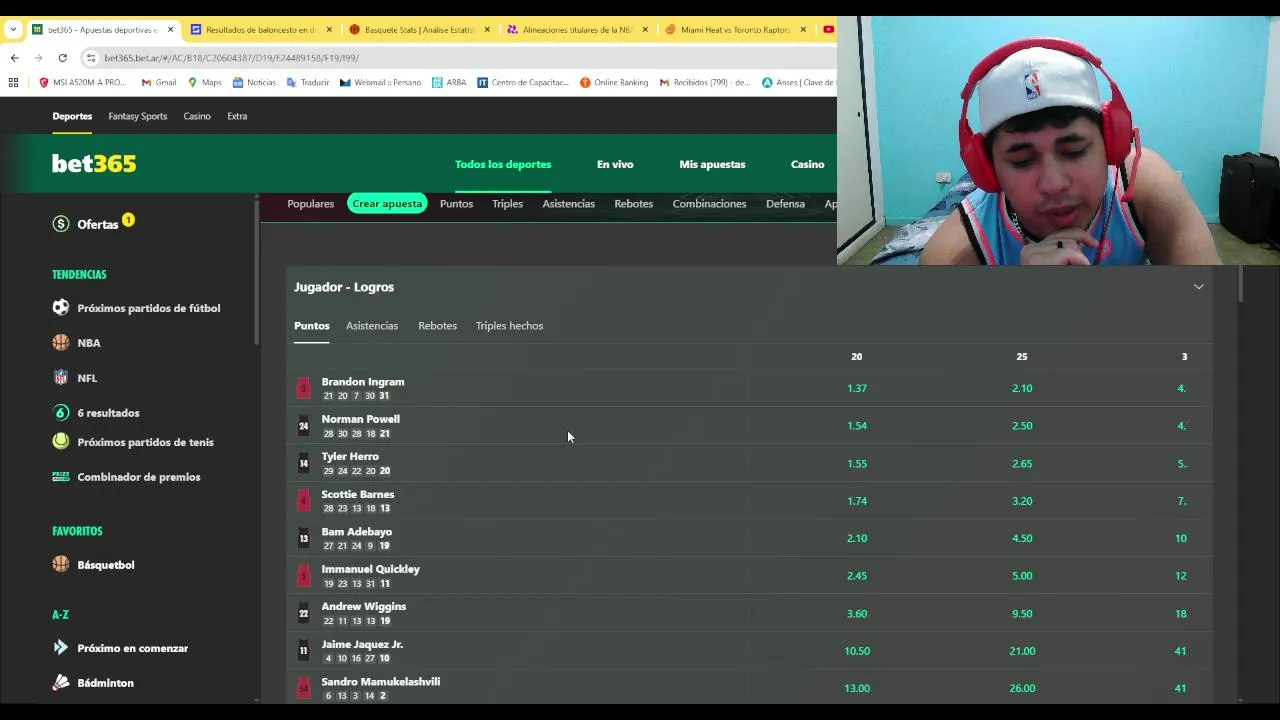Open Triples market filter in top bar

[507, 204]
